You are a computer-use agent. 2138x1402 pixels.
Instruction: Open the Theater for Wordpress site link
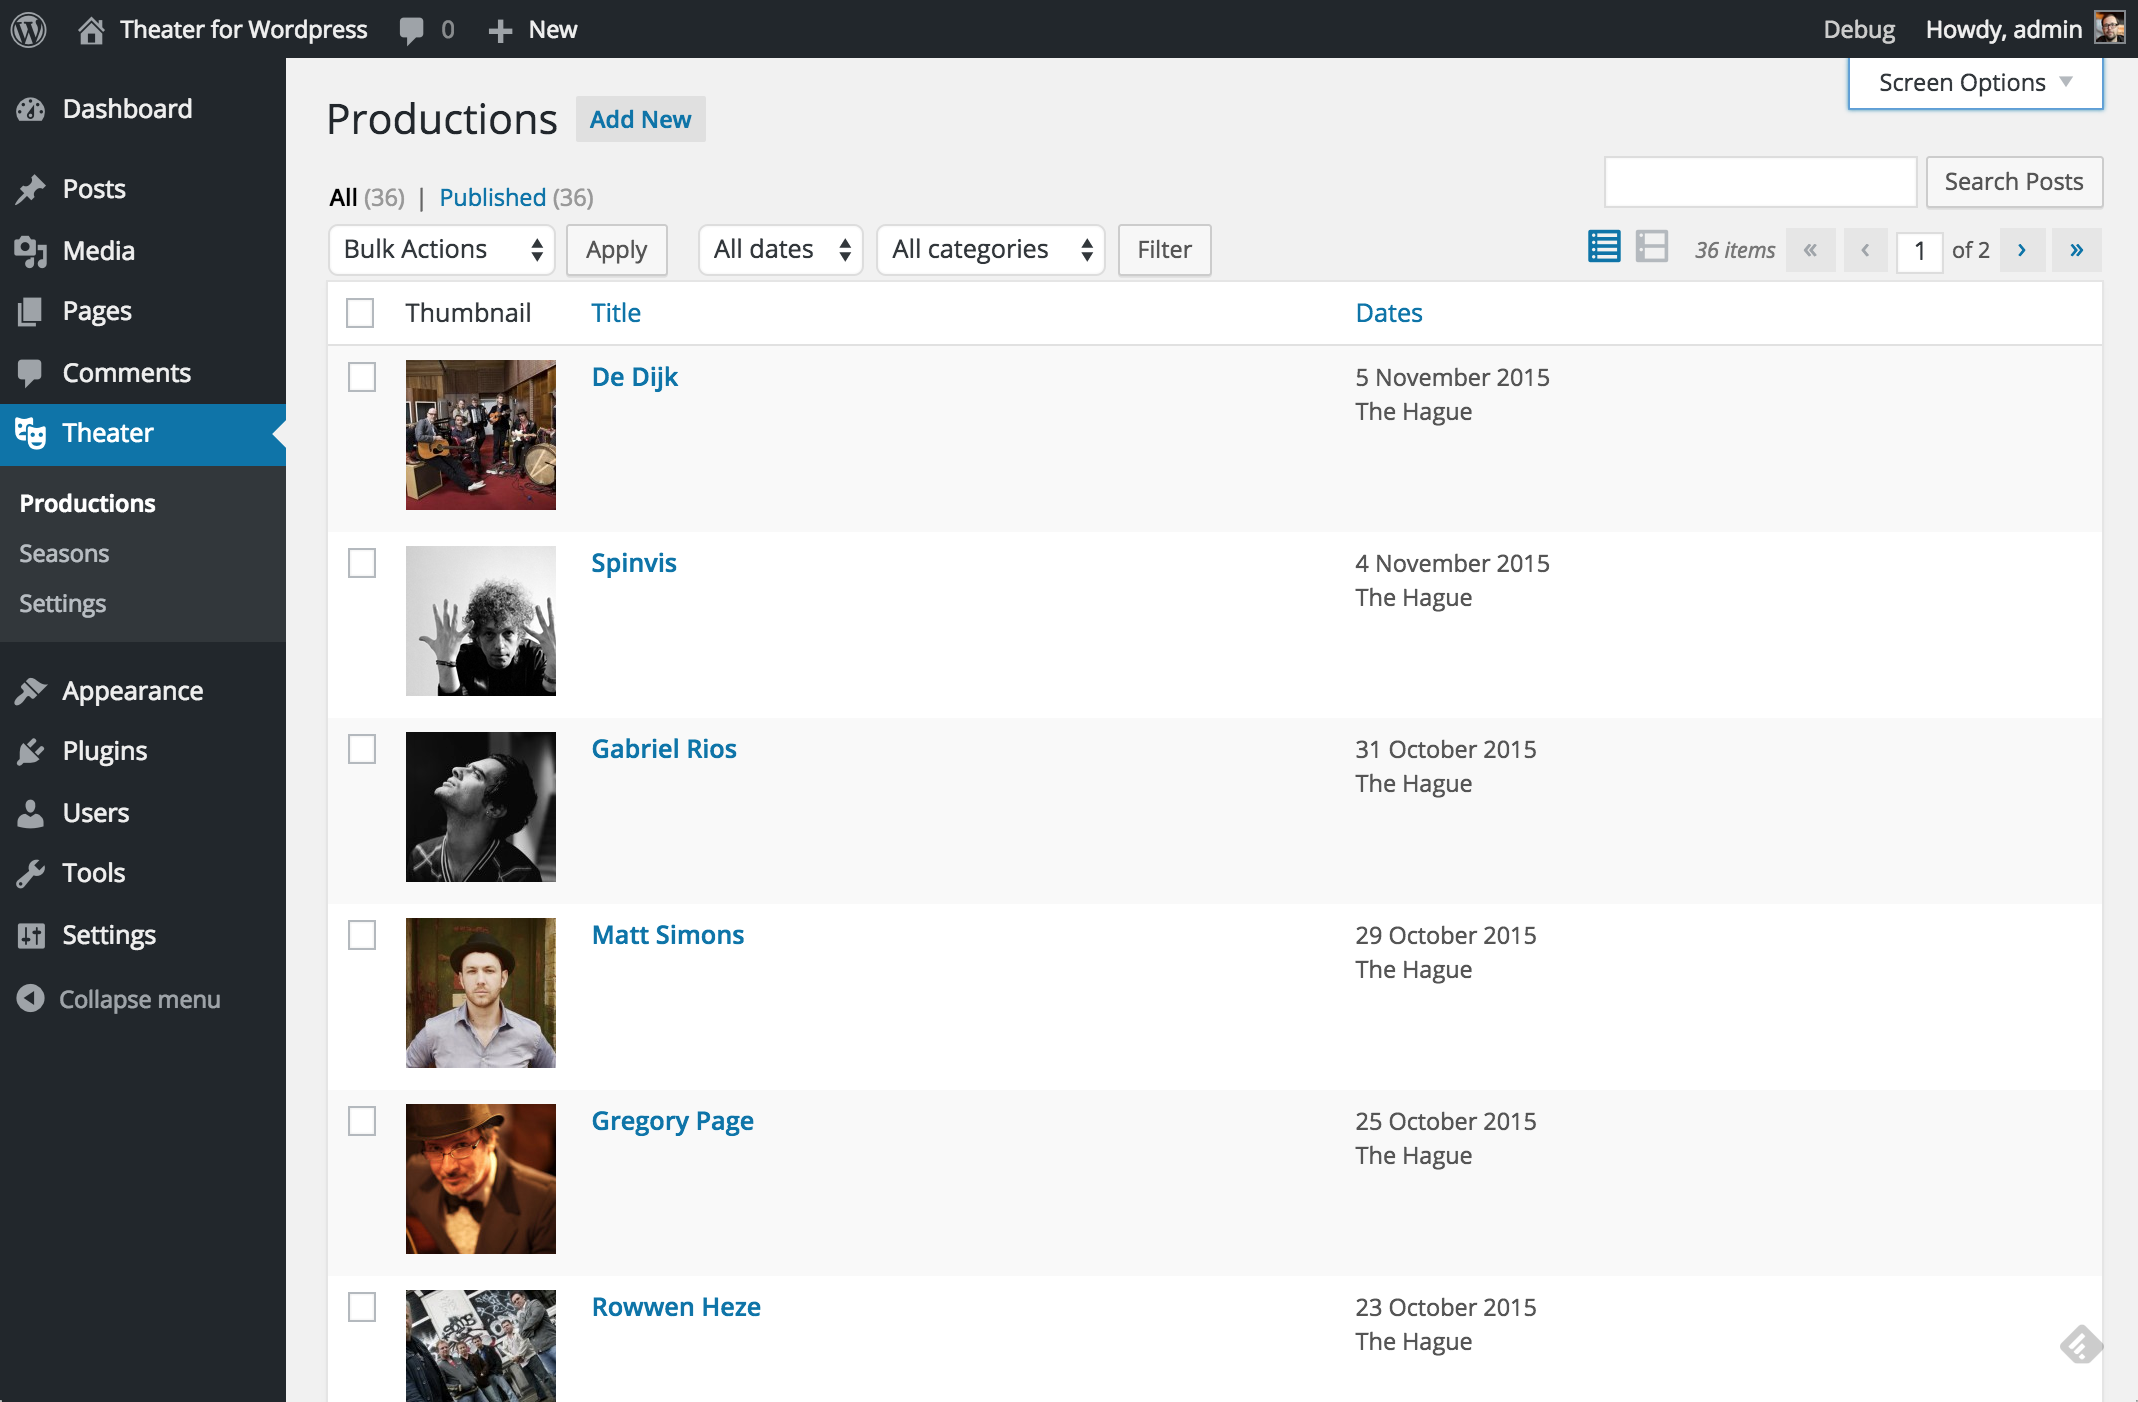pos(244,30)
